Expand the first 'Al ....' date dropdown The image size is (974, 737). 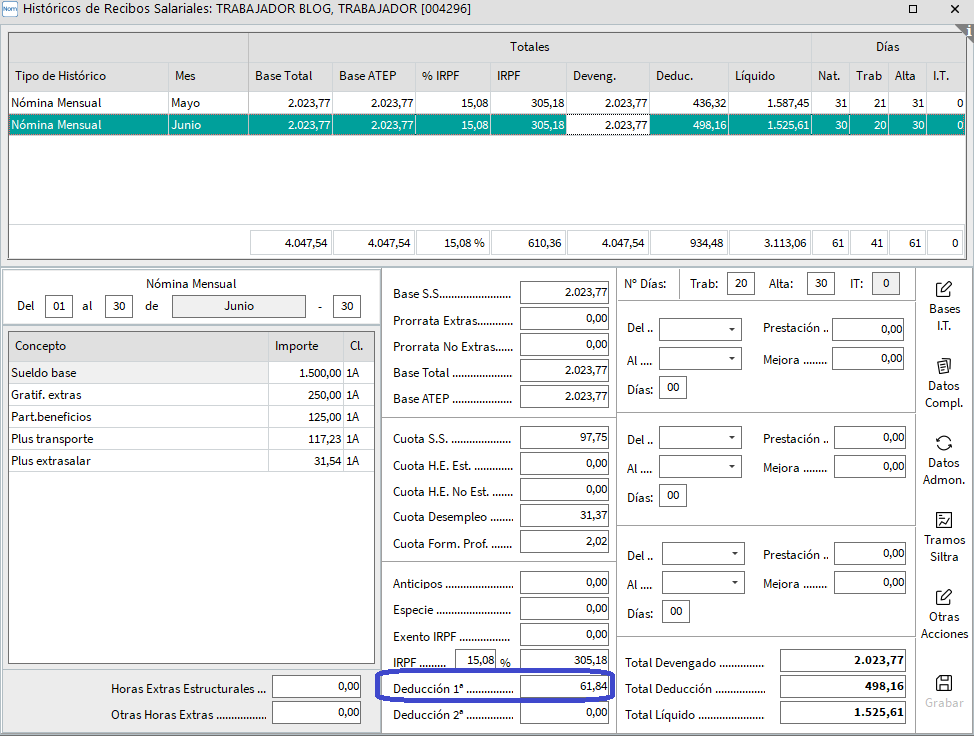tap(732, 359)
